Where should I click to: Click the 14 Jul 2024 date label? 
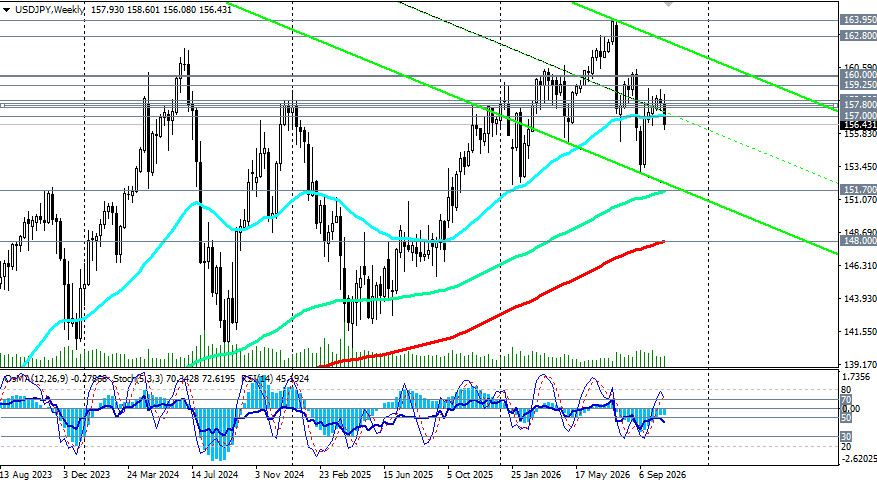click(x=215, y=474)
